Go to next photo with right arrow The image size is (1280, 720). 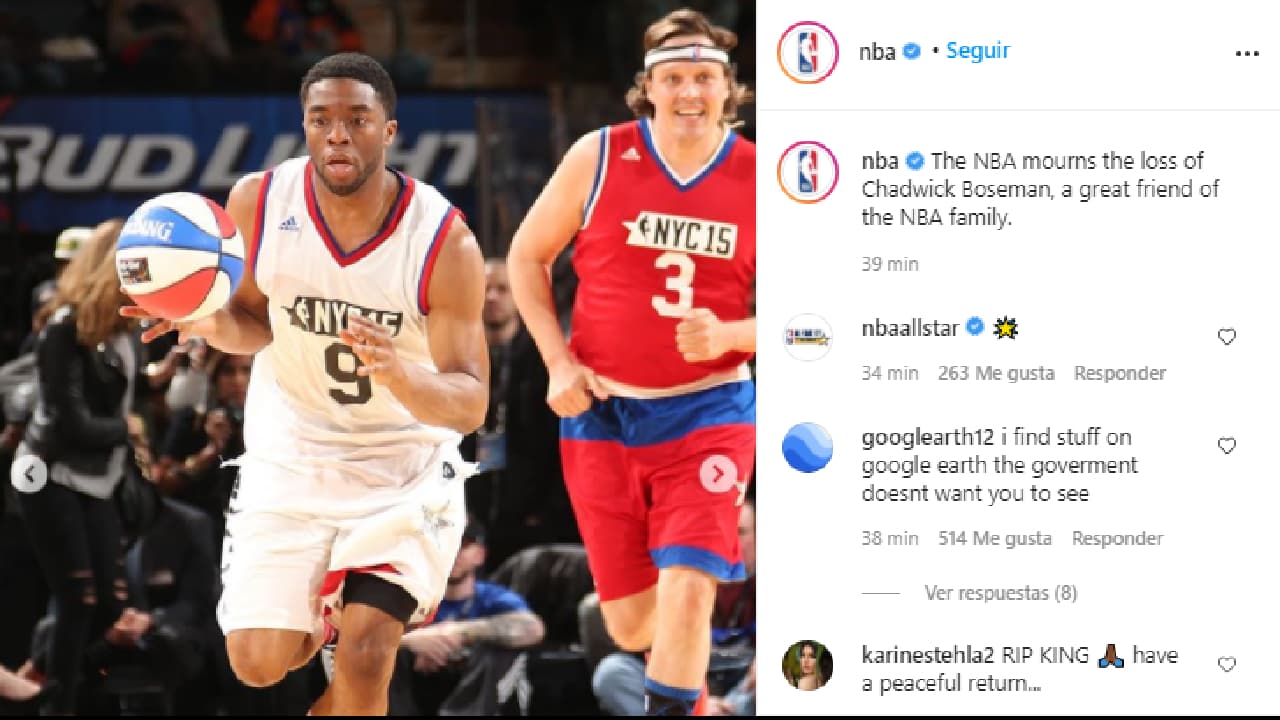pos(717,473)
